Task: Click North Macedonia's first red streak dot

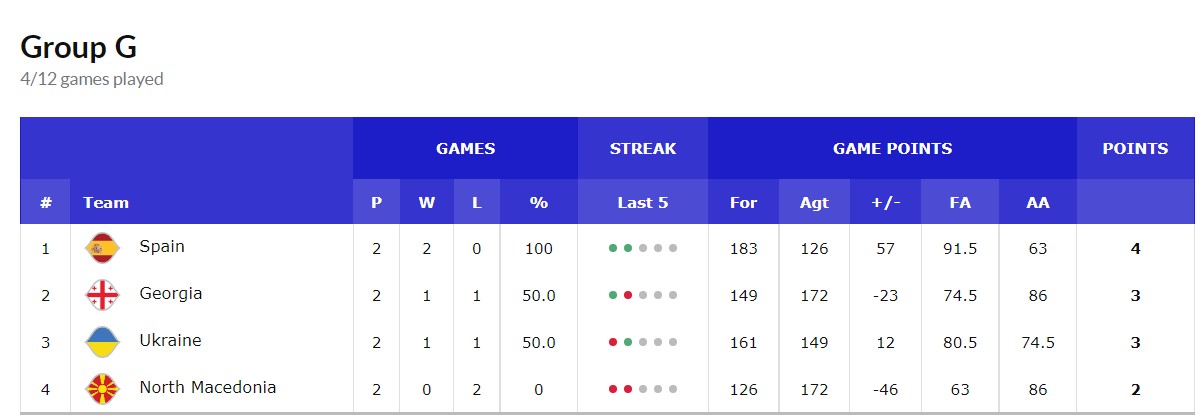Action: click(613, 389)
